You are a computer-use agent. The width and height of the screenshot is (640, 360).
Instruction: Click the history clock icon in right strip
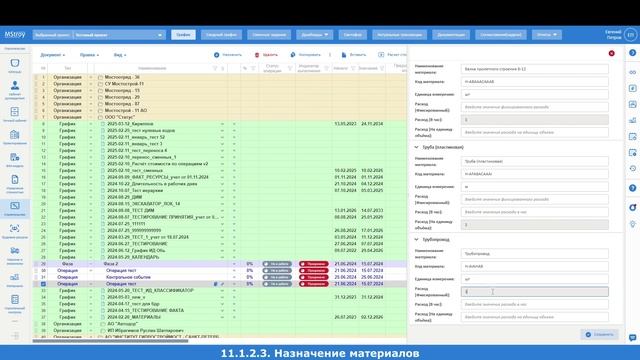[632, 168]
